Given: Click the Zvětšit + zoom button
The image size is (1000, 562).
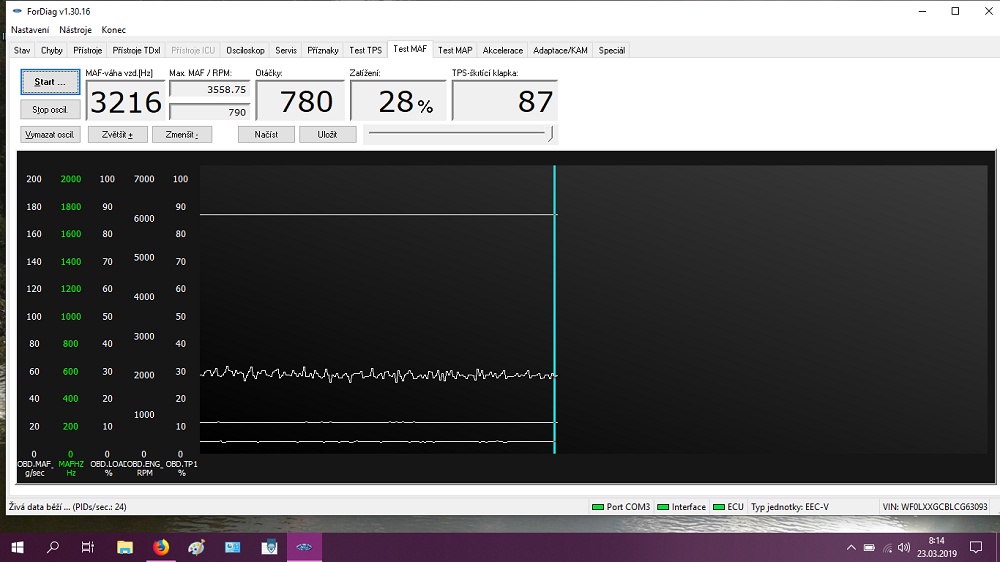Looking at the screenshot, I should [x=117, y=134].
